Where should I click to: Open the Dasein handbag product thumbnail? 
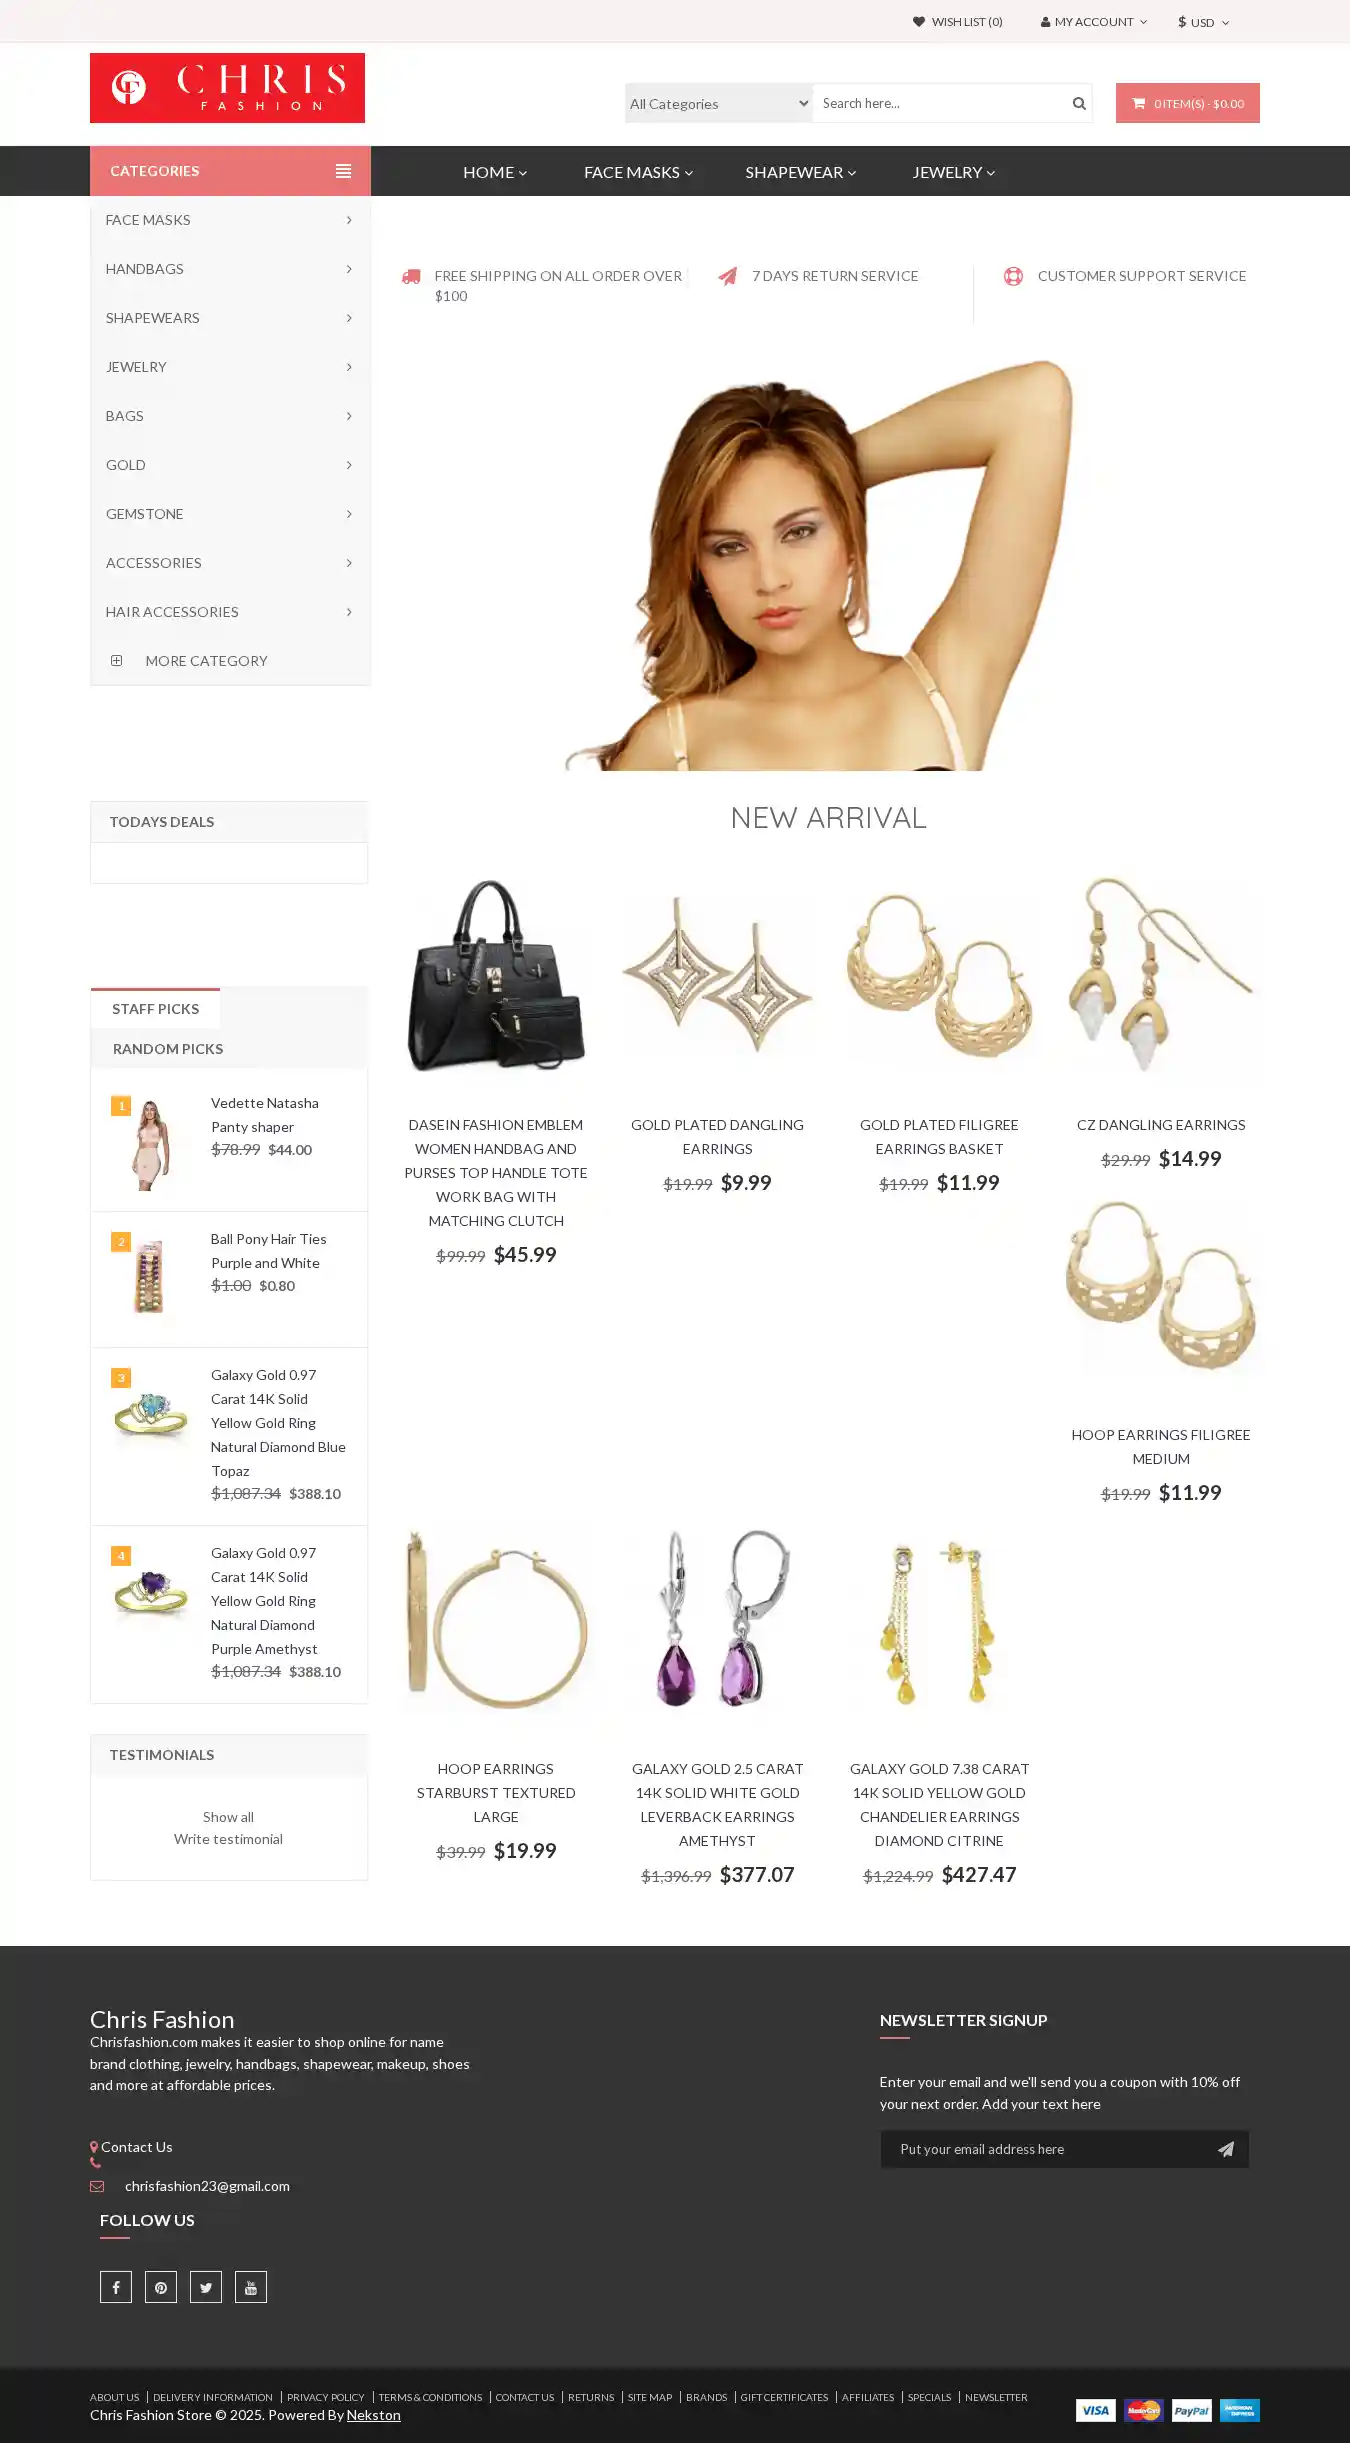click(x=496, y=975)
